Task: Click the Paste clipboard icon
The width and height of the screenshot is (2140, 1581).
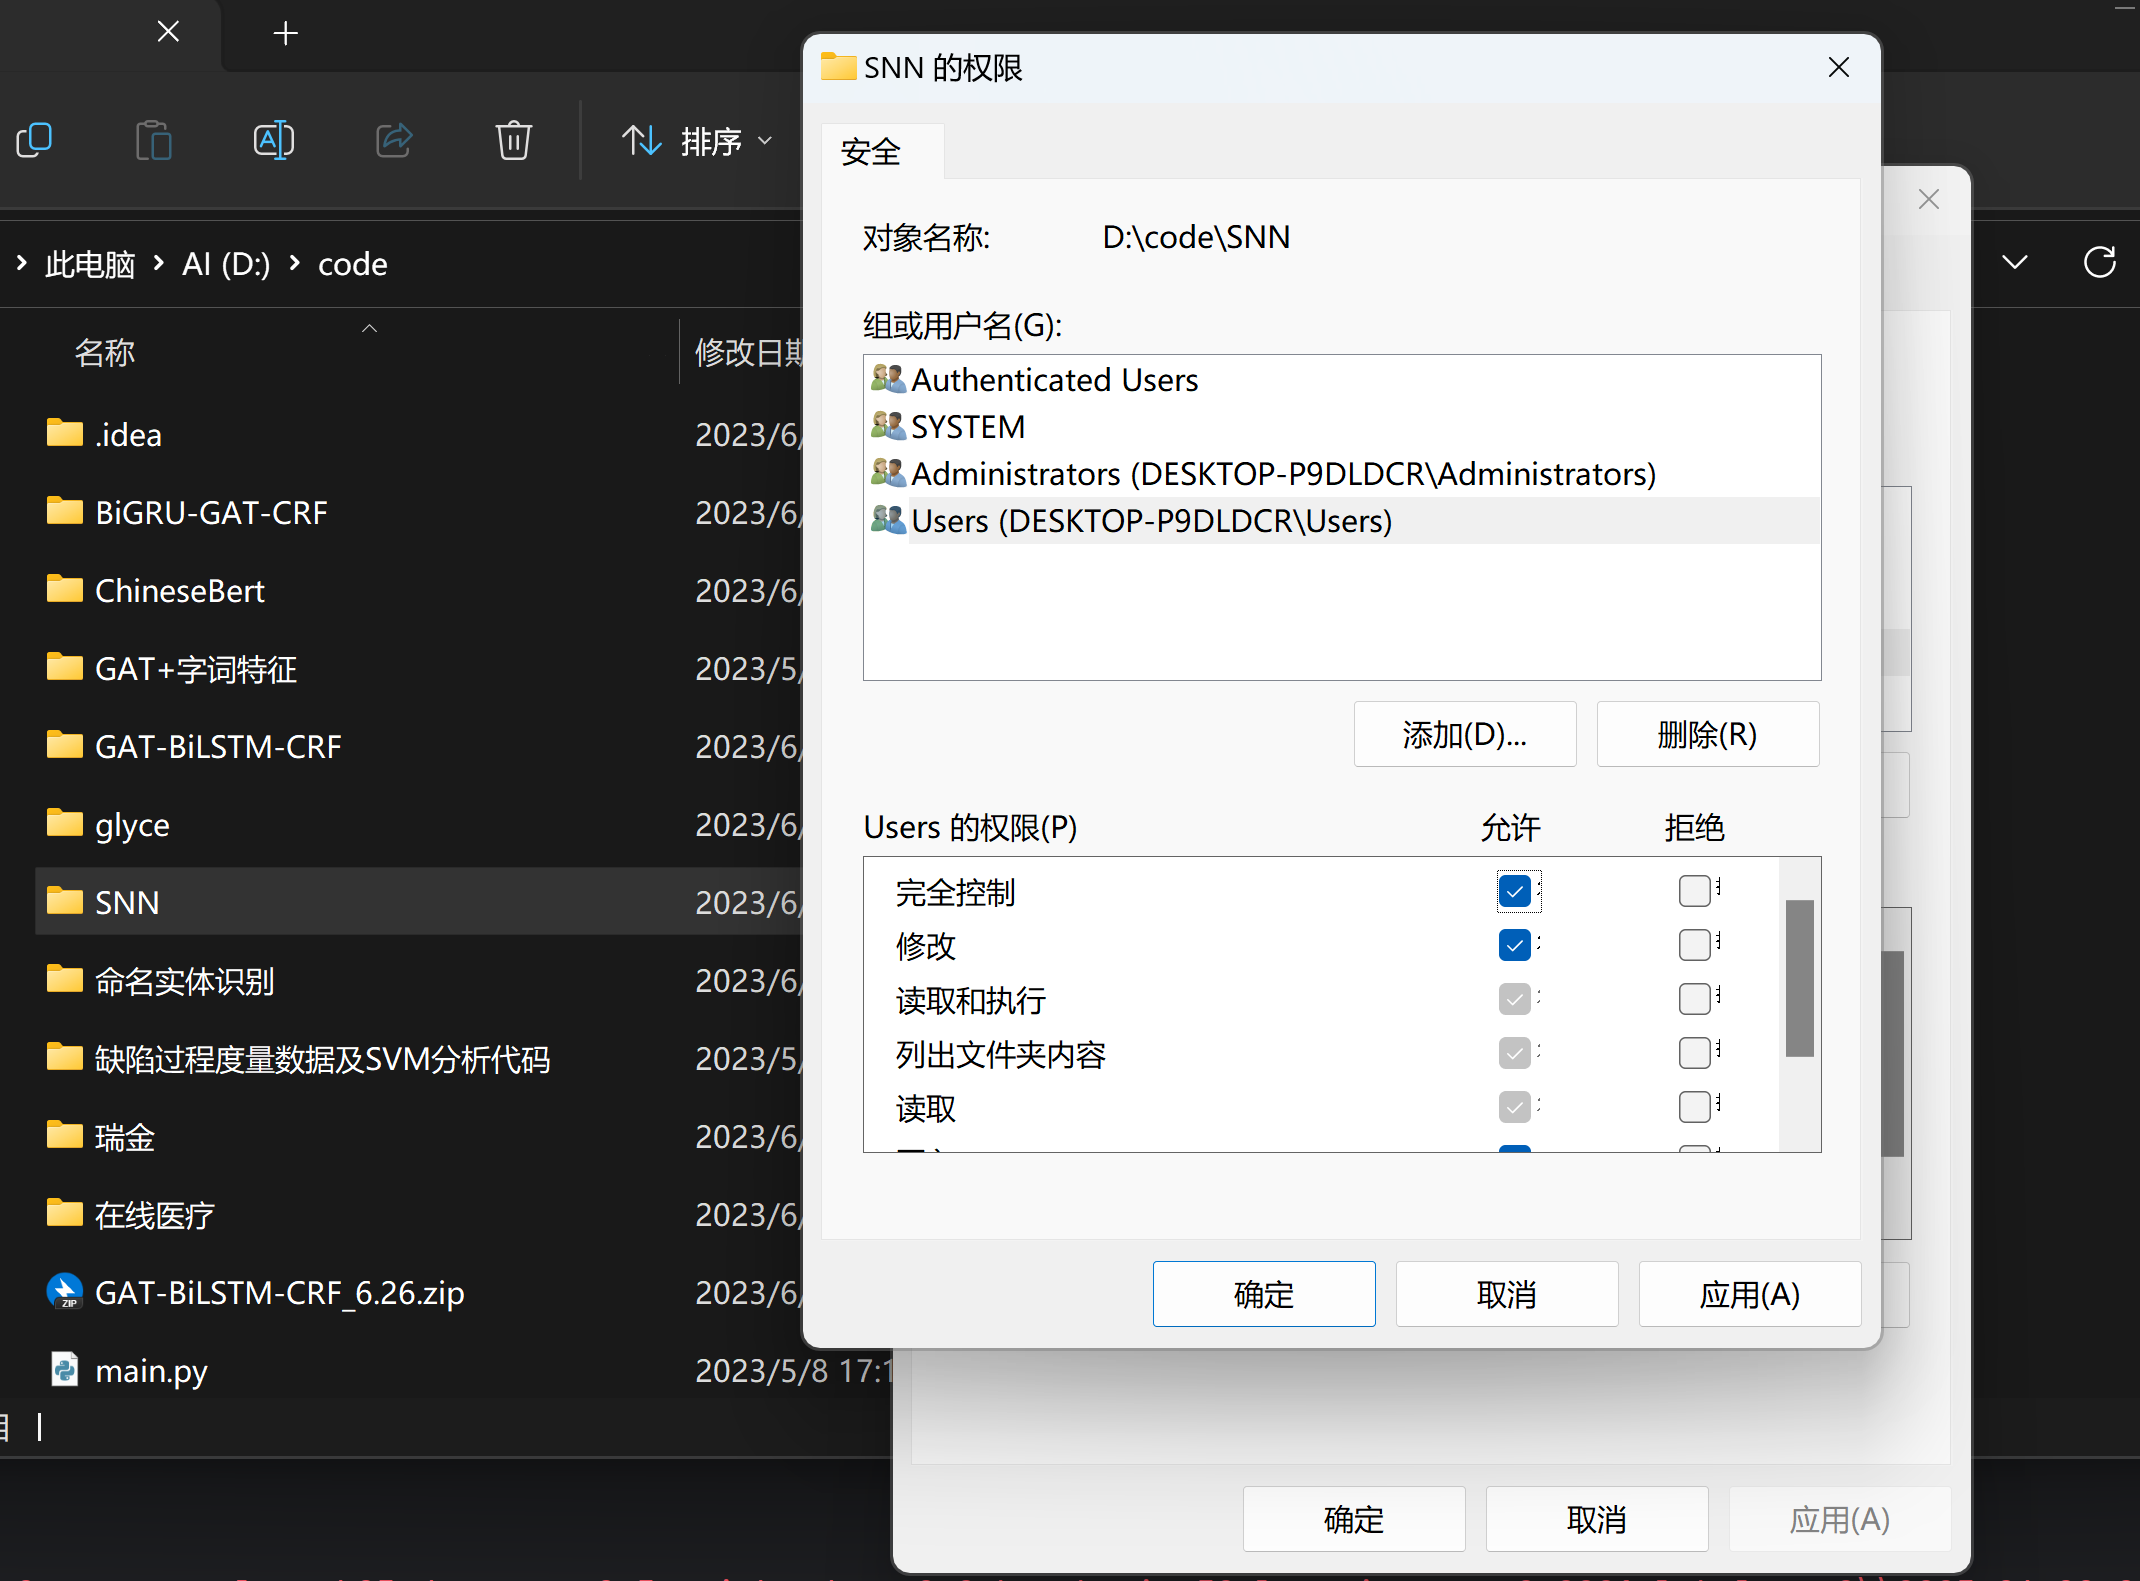Action: click(x=154, y=140)
